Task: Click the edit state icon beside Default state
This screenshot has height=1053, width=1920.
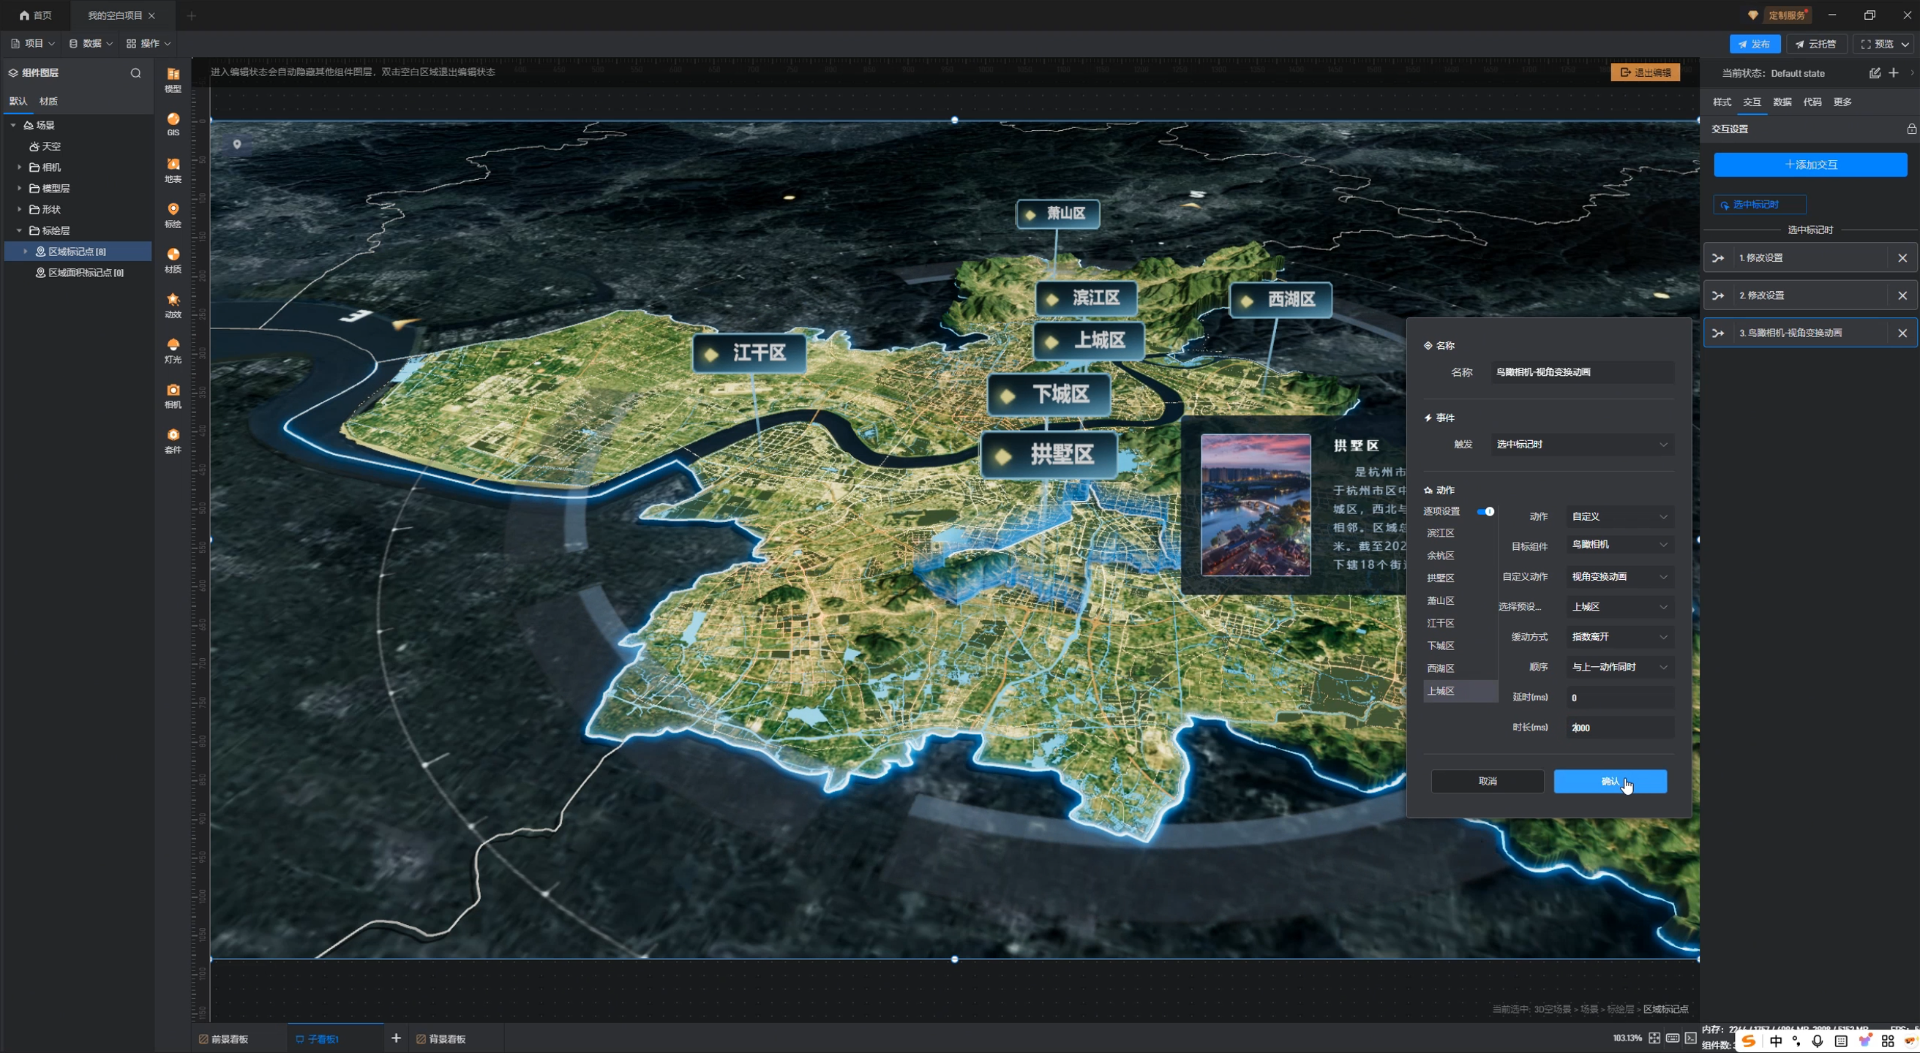Action: point(1875,73)
